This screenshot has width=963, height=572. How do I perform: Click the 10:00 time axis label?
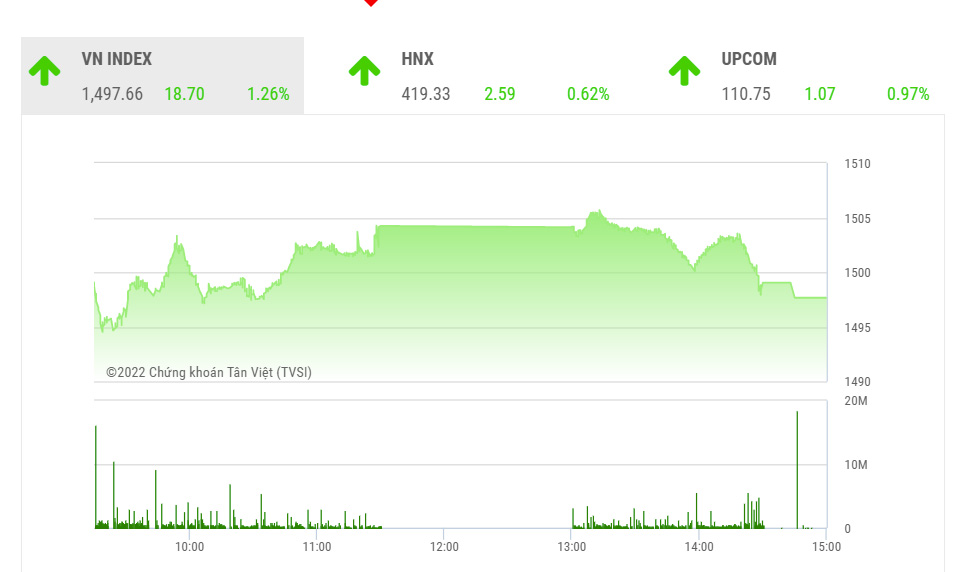tap(189, 547)
